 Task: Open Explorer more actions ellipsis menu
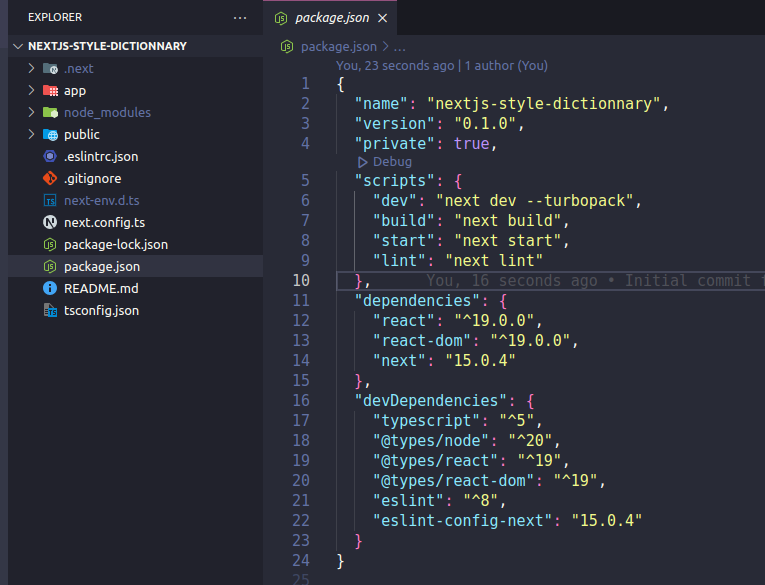click(x=240, y=18)
